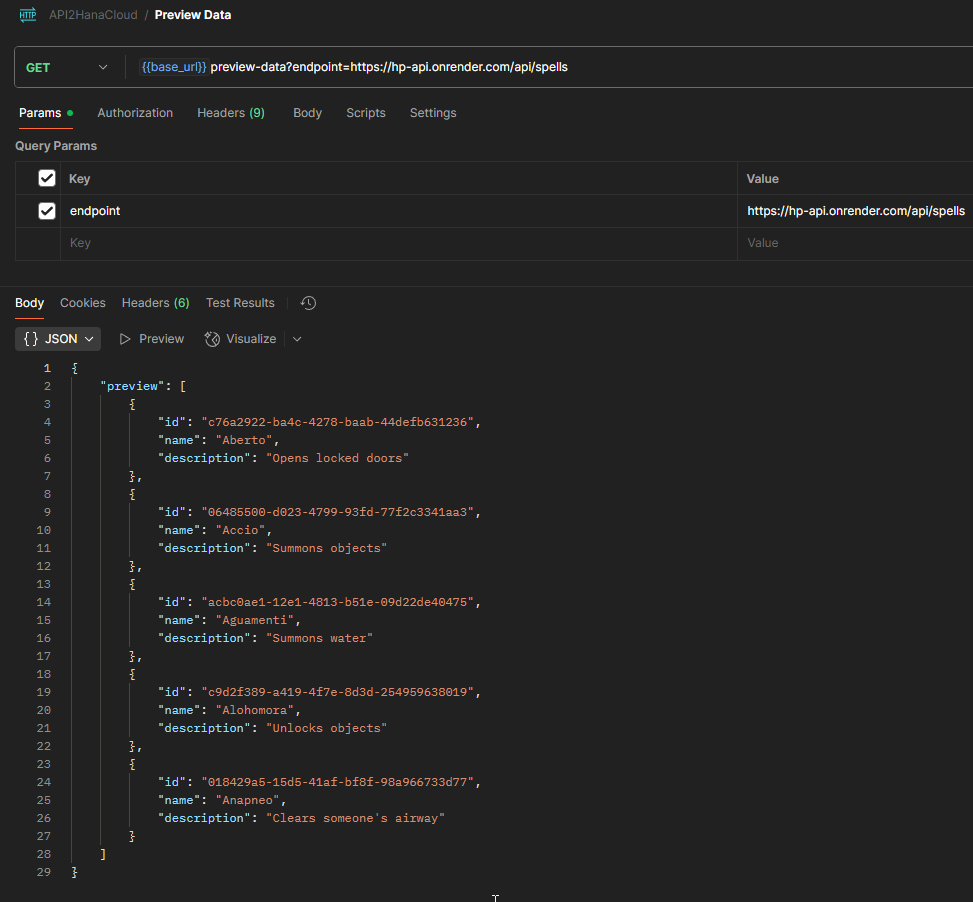Open the GET method dropdown

pyautogui.click(x=67, y=67)
